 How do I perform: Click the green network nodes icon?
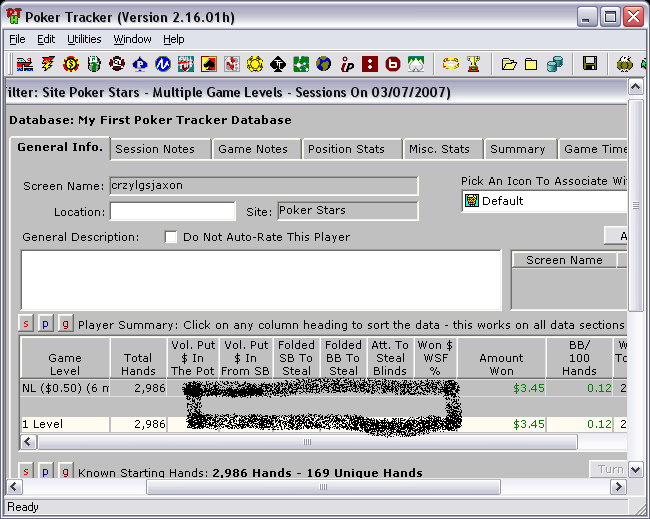[301, 64]
